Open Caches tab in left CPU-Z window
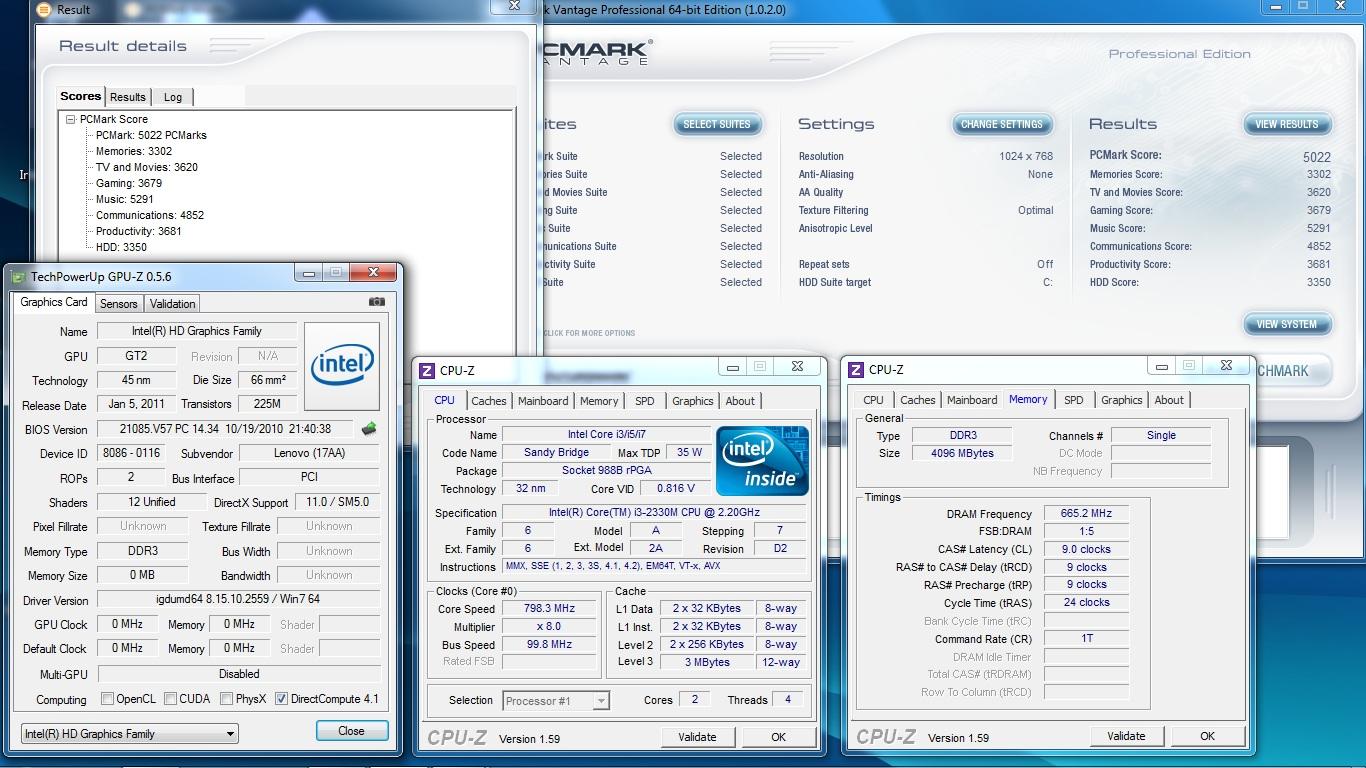Screen dimensions: 1366x768 tap(489, 401)
